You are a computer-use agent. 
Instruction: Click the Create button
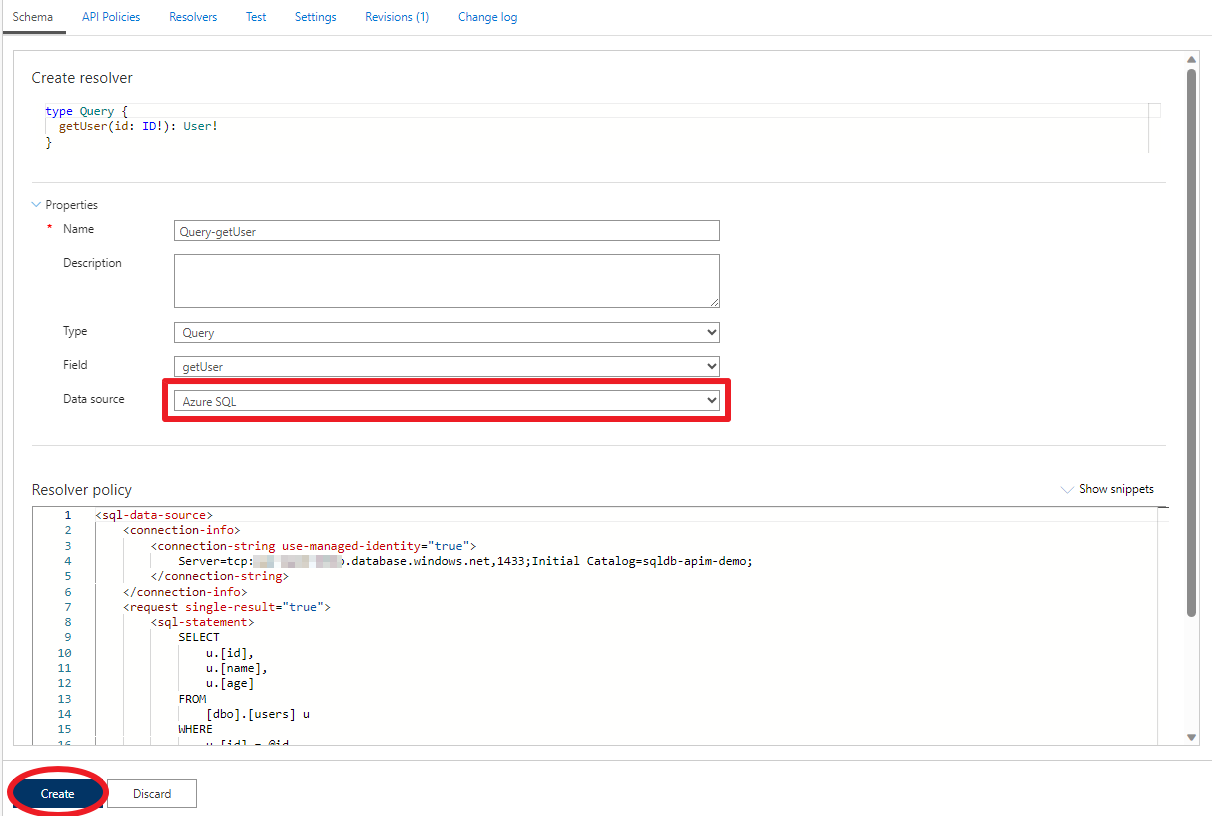58,794
